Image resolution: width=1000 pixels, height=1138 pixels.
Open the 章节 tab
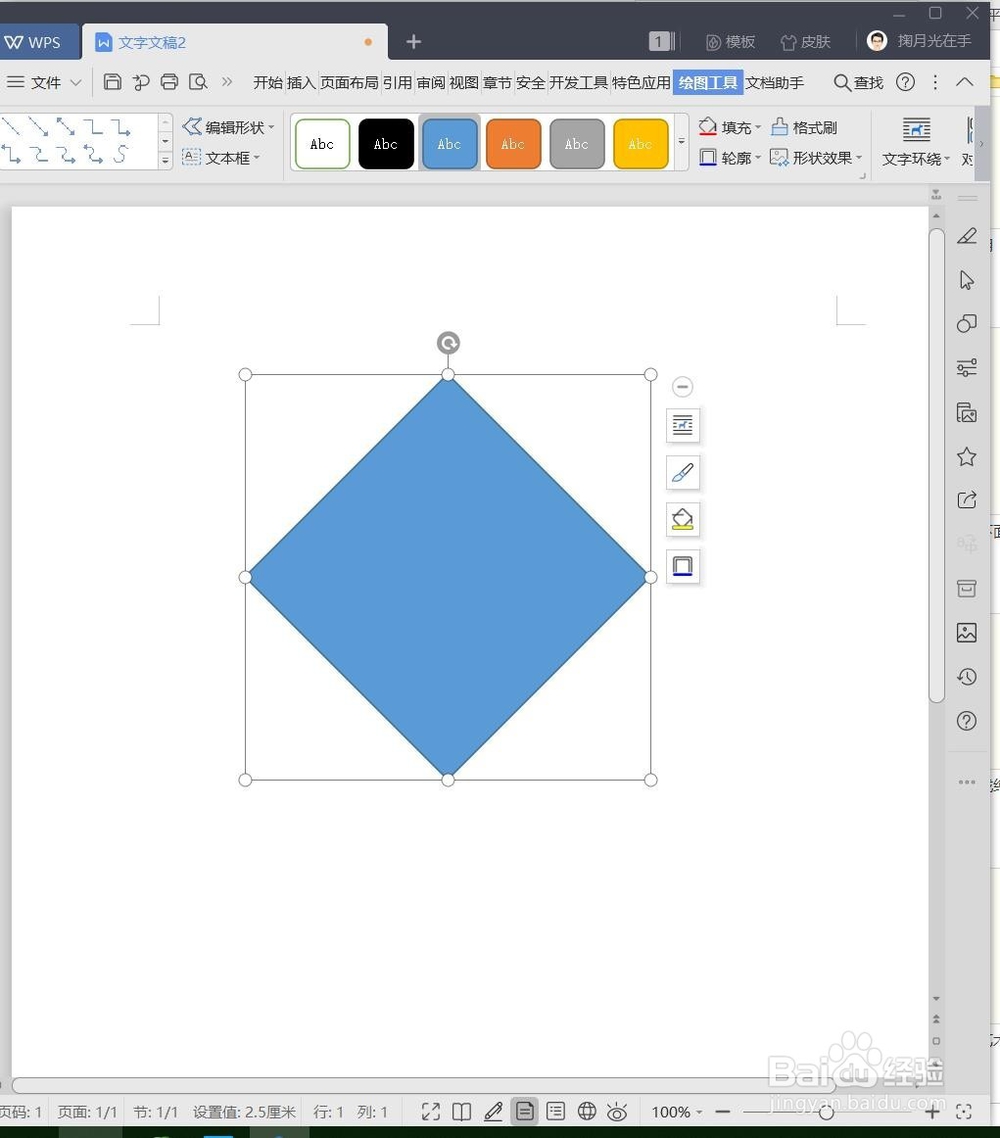(x=497, y=83)
